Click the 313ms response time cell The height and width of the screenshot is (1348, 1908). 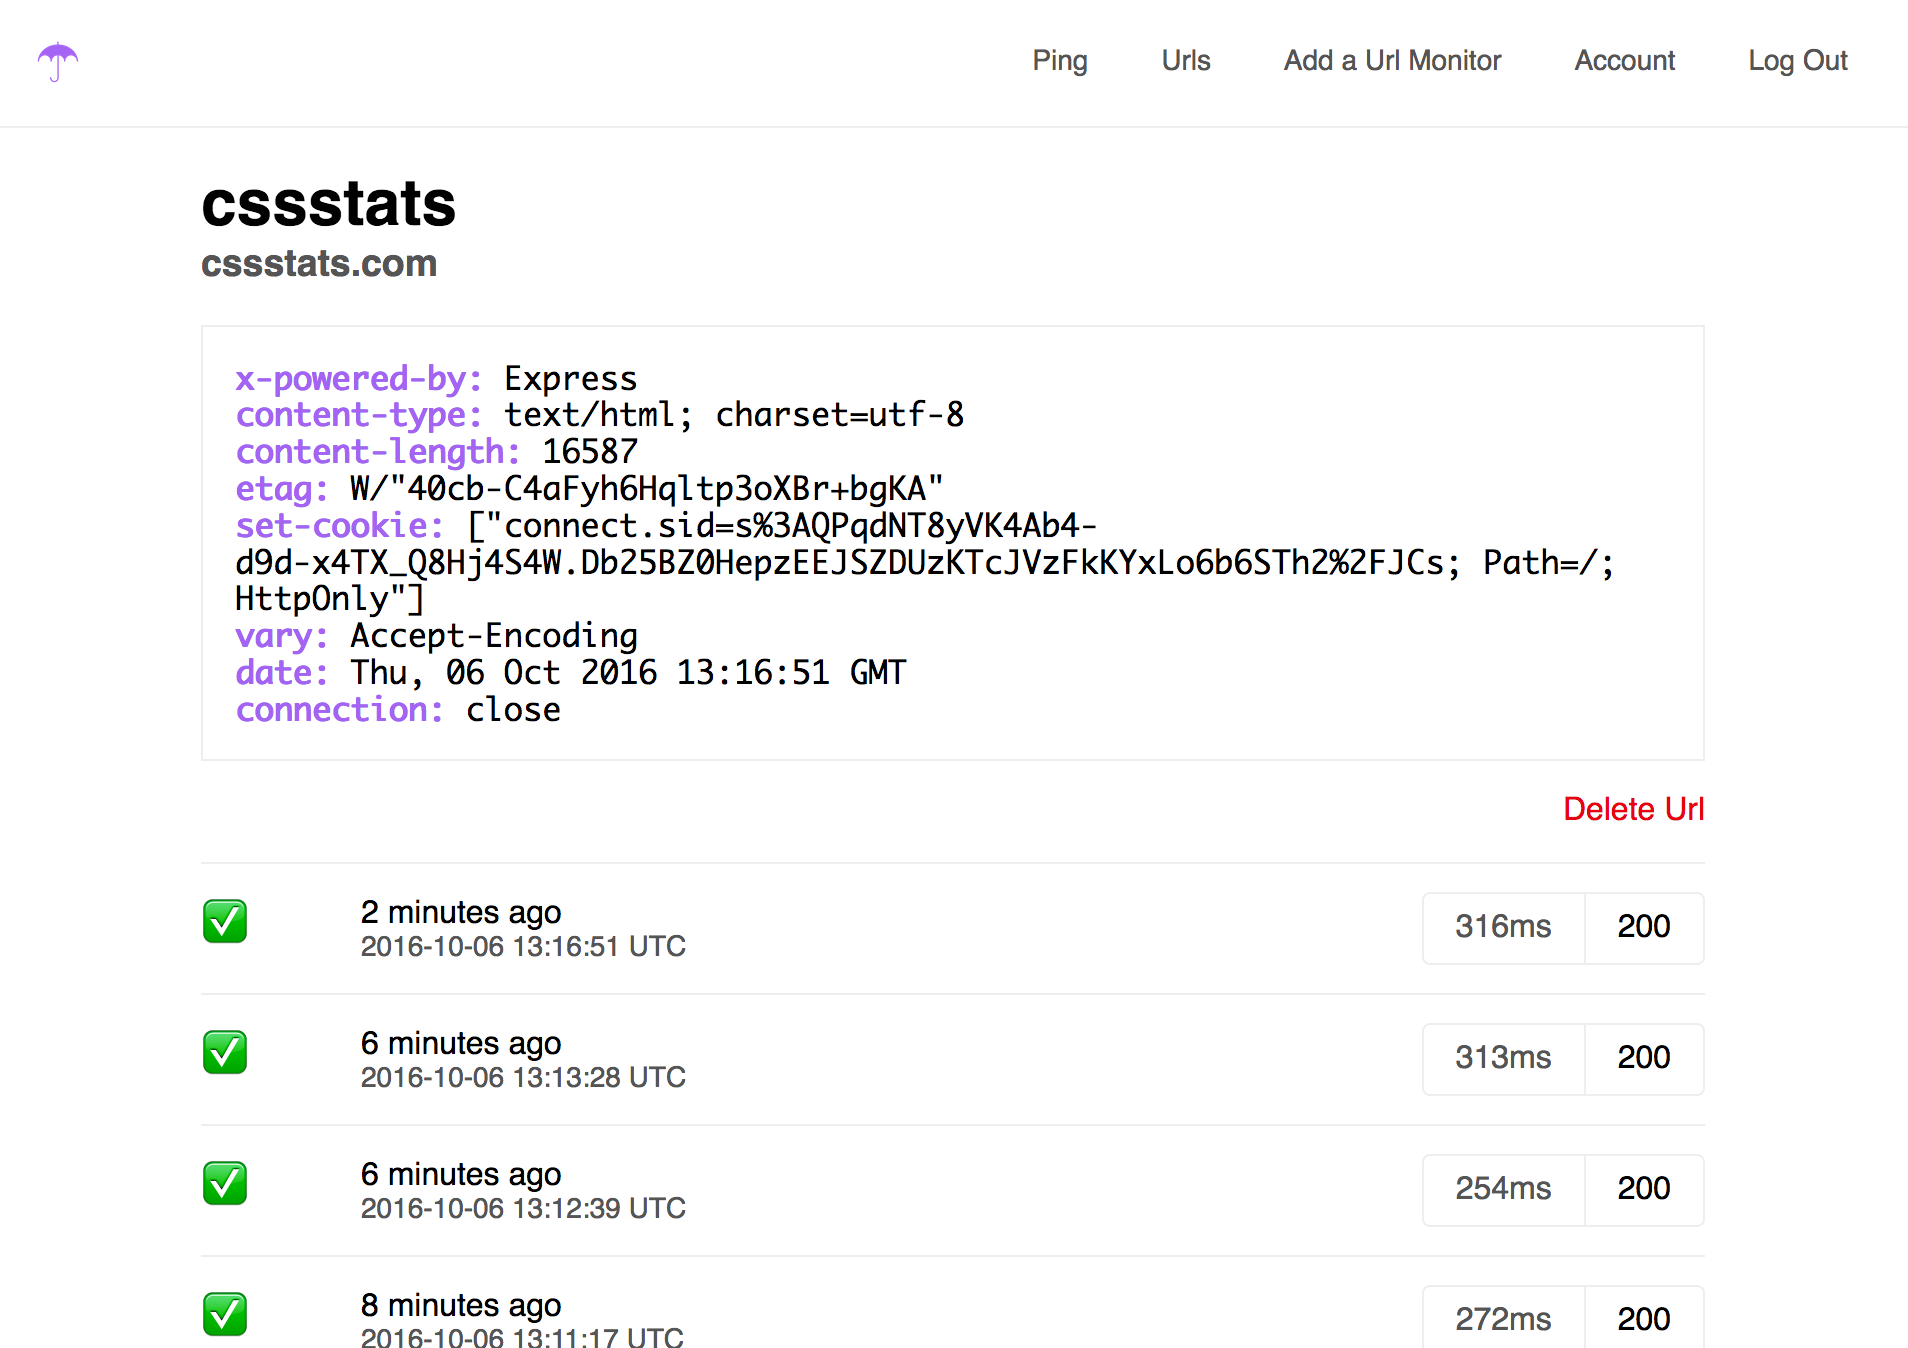pos(1503,1058)
